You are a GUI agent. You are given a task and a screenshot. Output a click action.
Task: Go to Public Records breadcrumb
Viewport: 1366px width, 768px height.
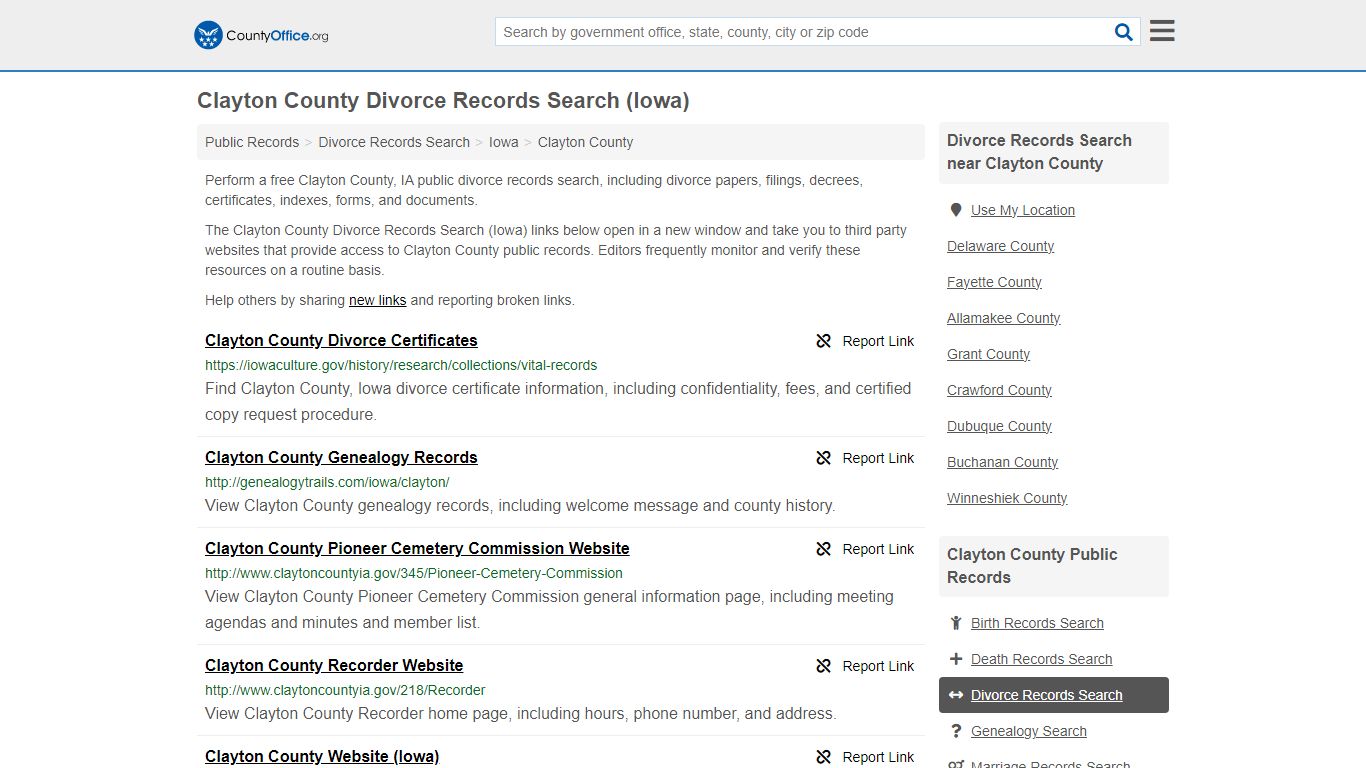[x=252, y=142]
